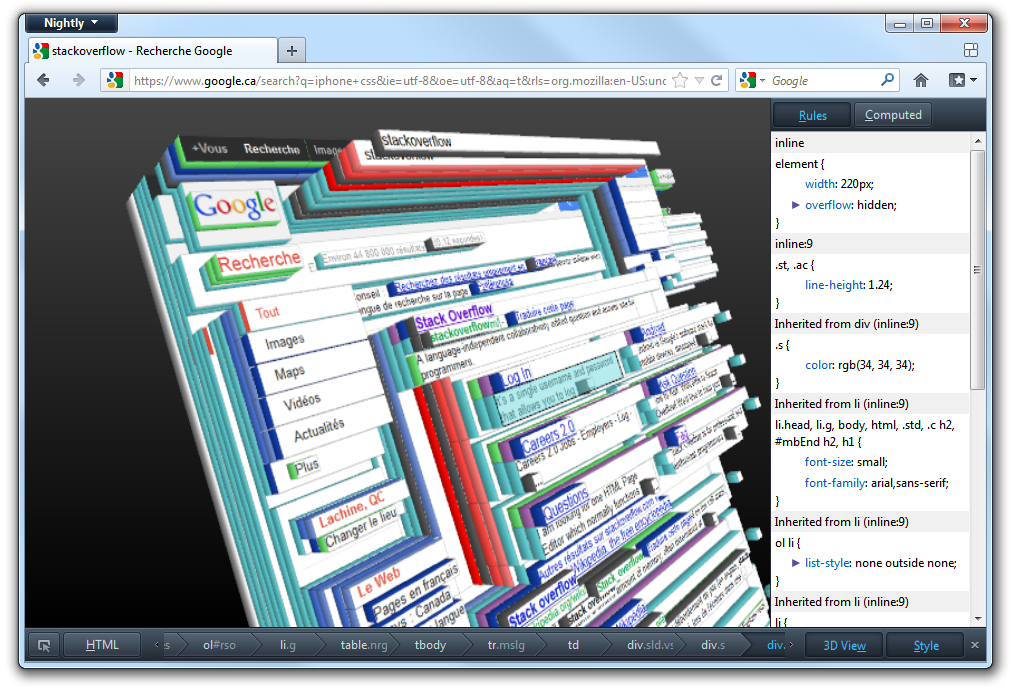Bookmark this page with the star icon
The width and height of the screenshot is (1013, 687).
coord(680,81)
